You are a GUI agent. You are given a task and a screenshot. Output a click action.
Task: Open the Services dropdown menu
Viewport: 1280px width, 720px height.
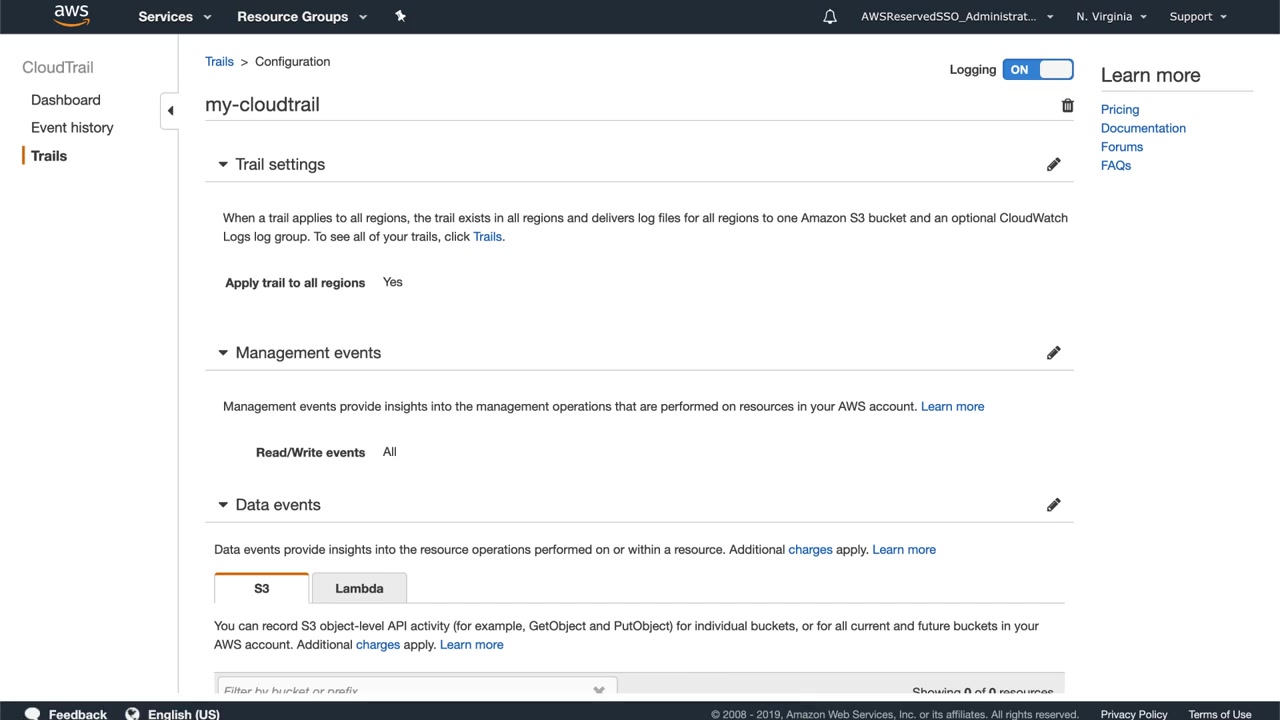pyautogui.click(x=175, y=17)
